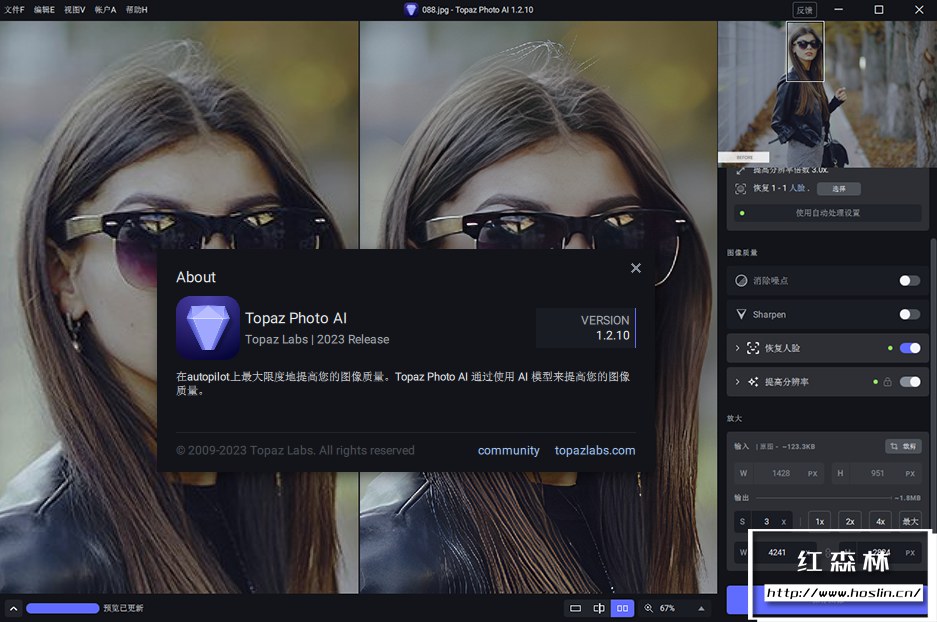Click the navigator thumbnail preview
Image resolution: width=937 pixels, height=622 pixels.
(x=827, y=94)
